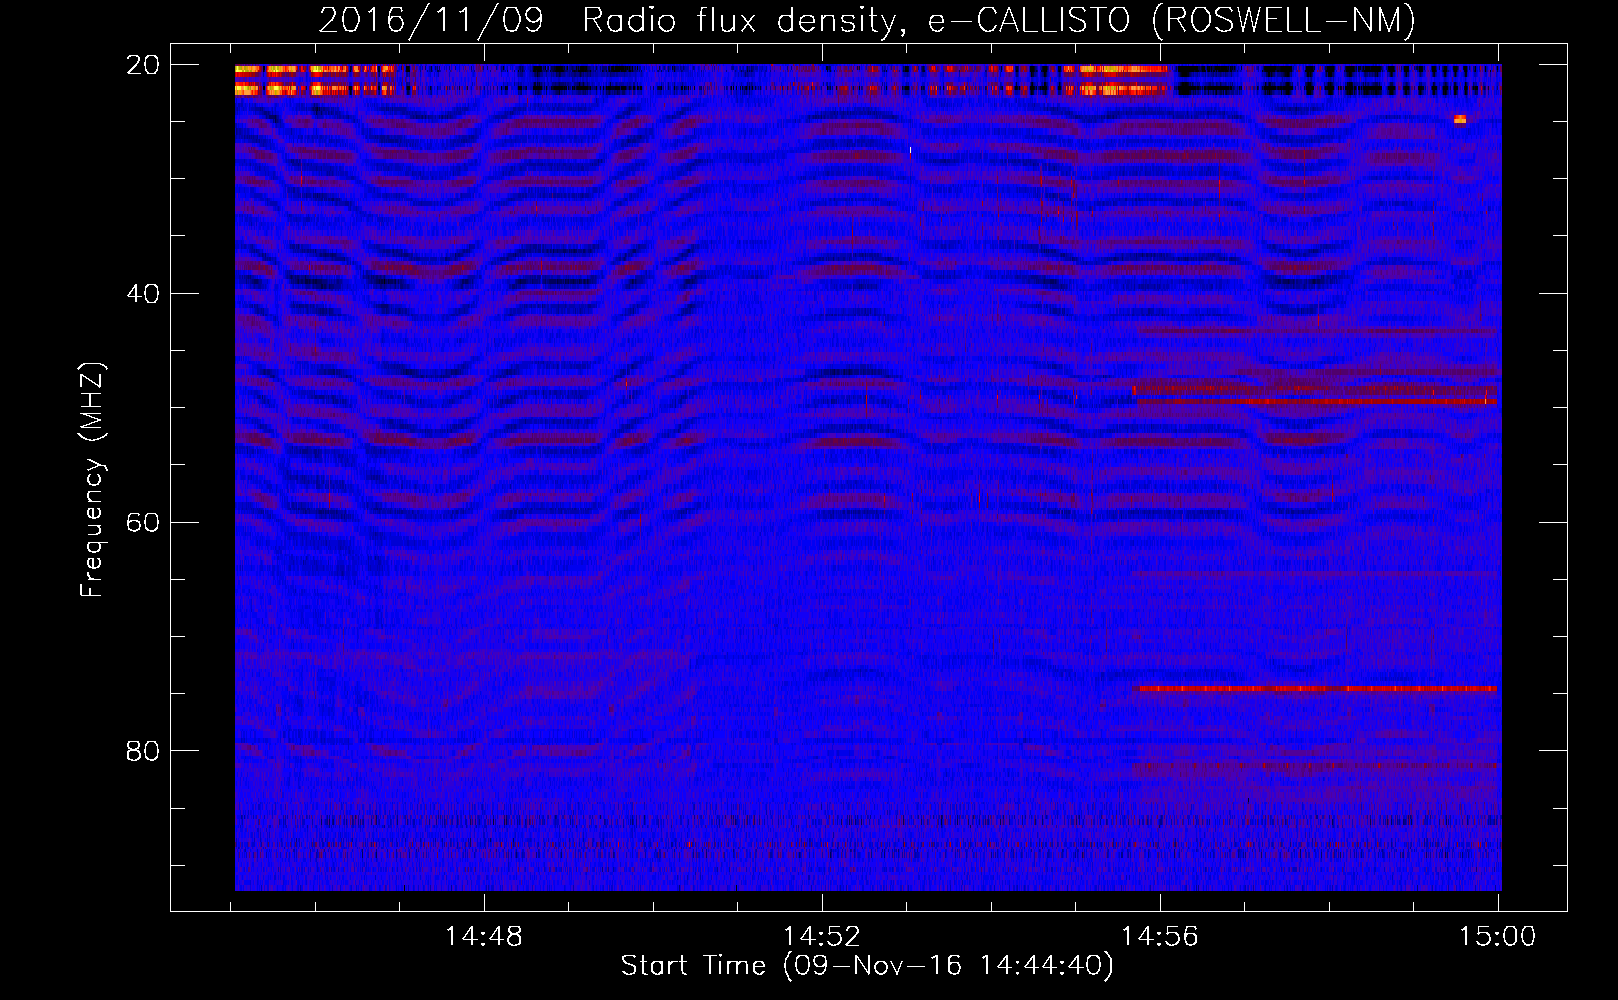Click the '15:00' time tick label
1618x1000 pixels.
pyautogui.click(x=1498, y=937)
